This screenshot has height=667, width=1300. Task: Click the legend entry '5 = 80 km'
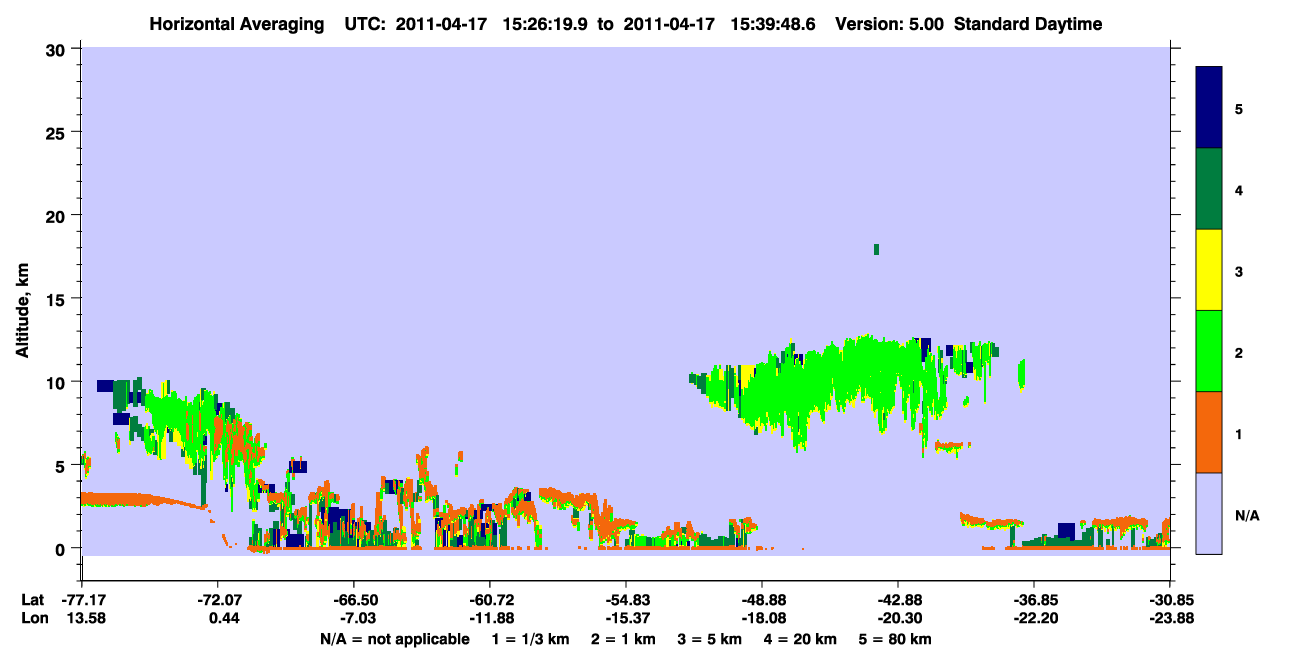point(896,639)
